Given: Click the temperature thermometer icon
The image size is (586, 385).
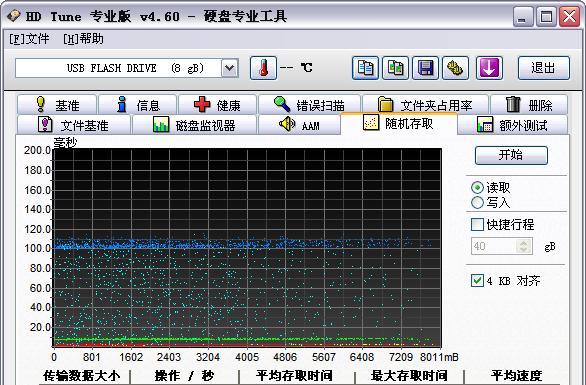Looking at the screenshot, I should click(x=263, y=68).
